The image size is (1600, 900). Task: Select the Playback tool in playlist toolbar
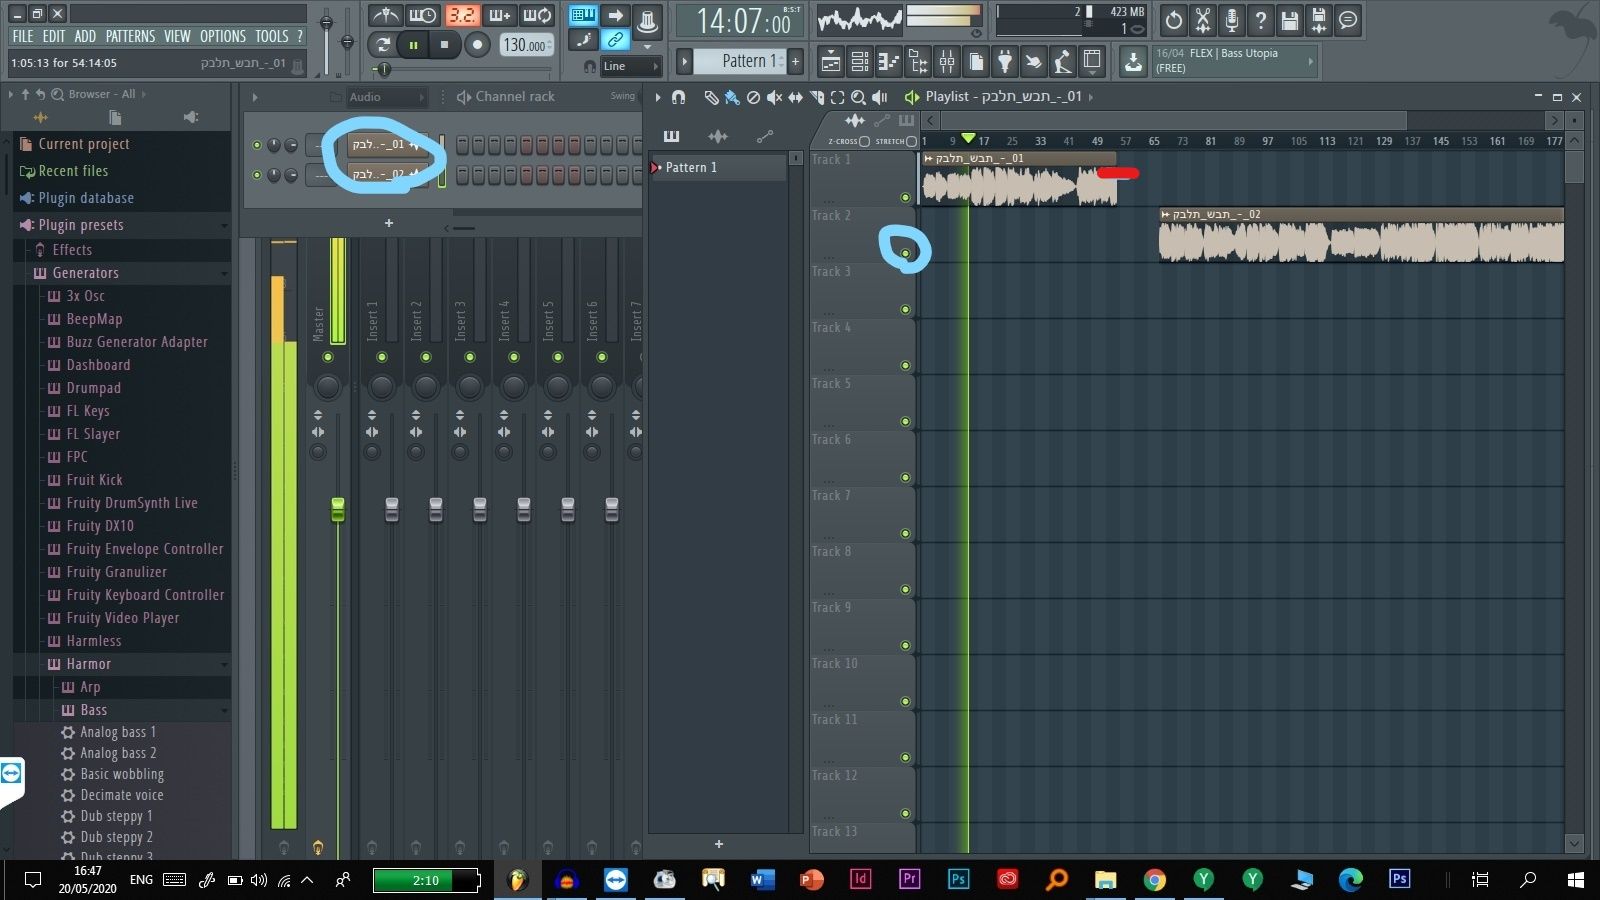879,97
